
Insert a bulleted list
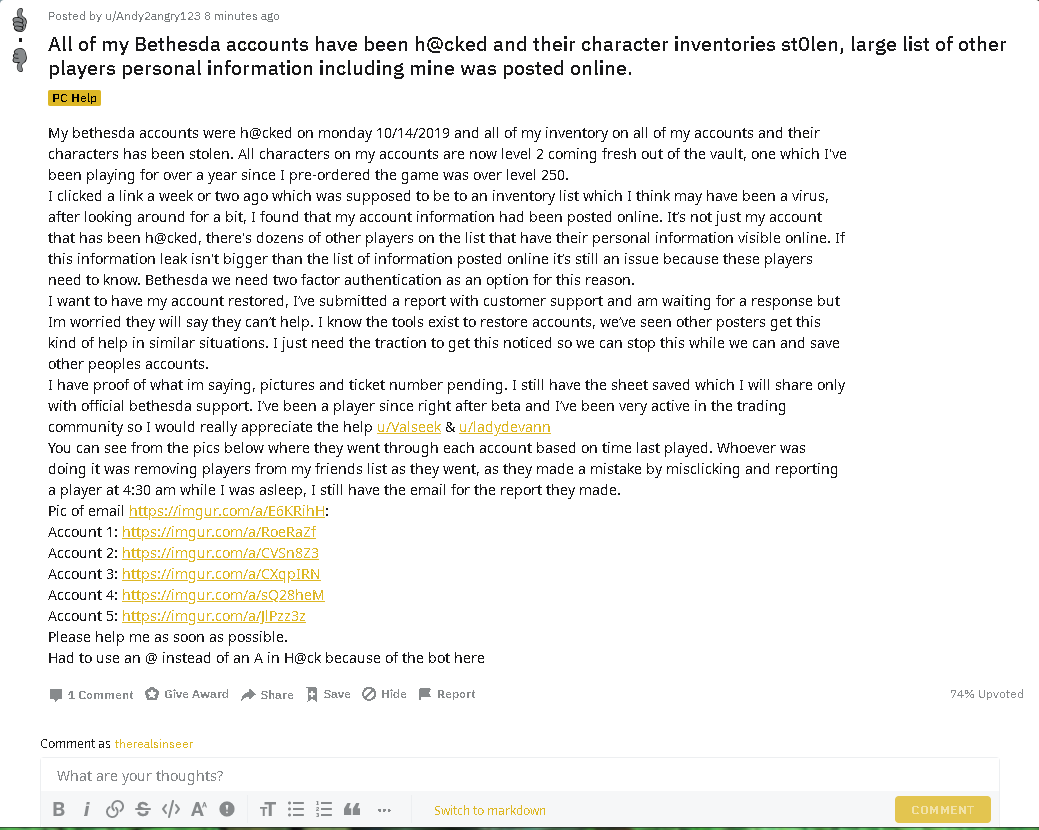click(296, 809)
